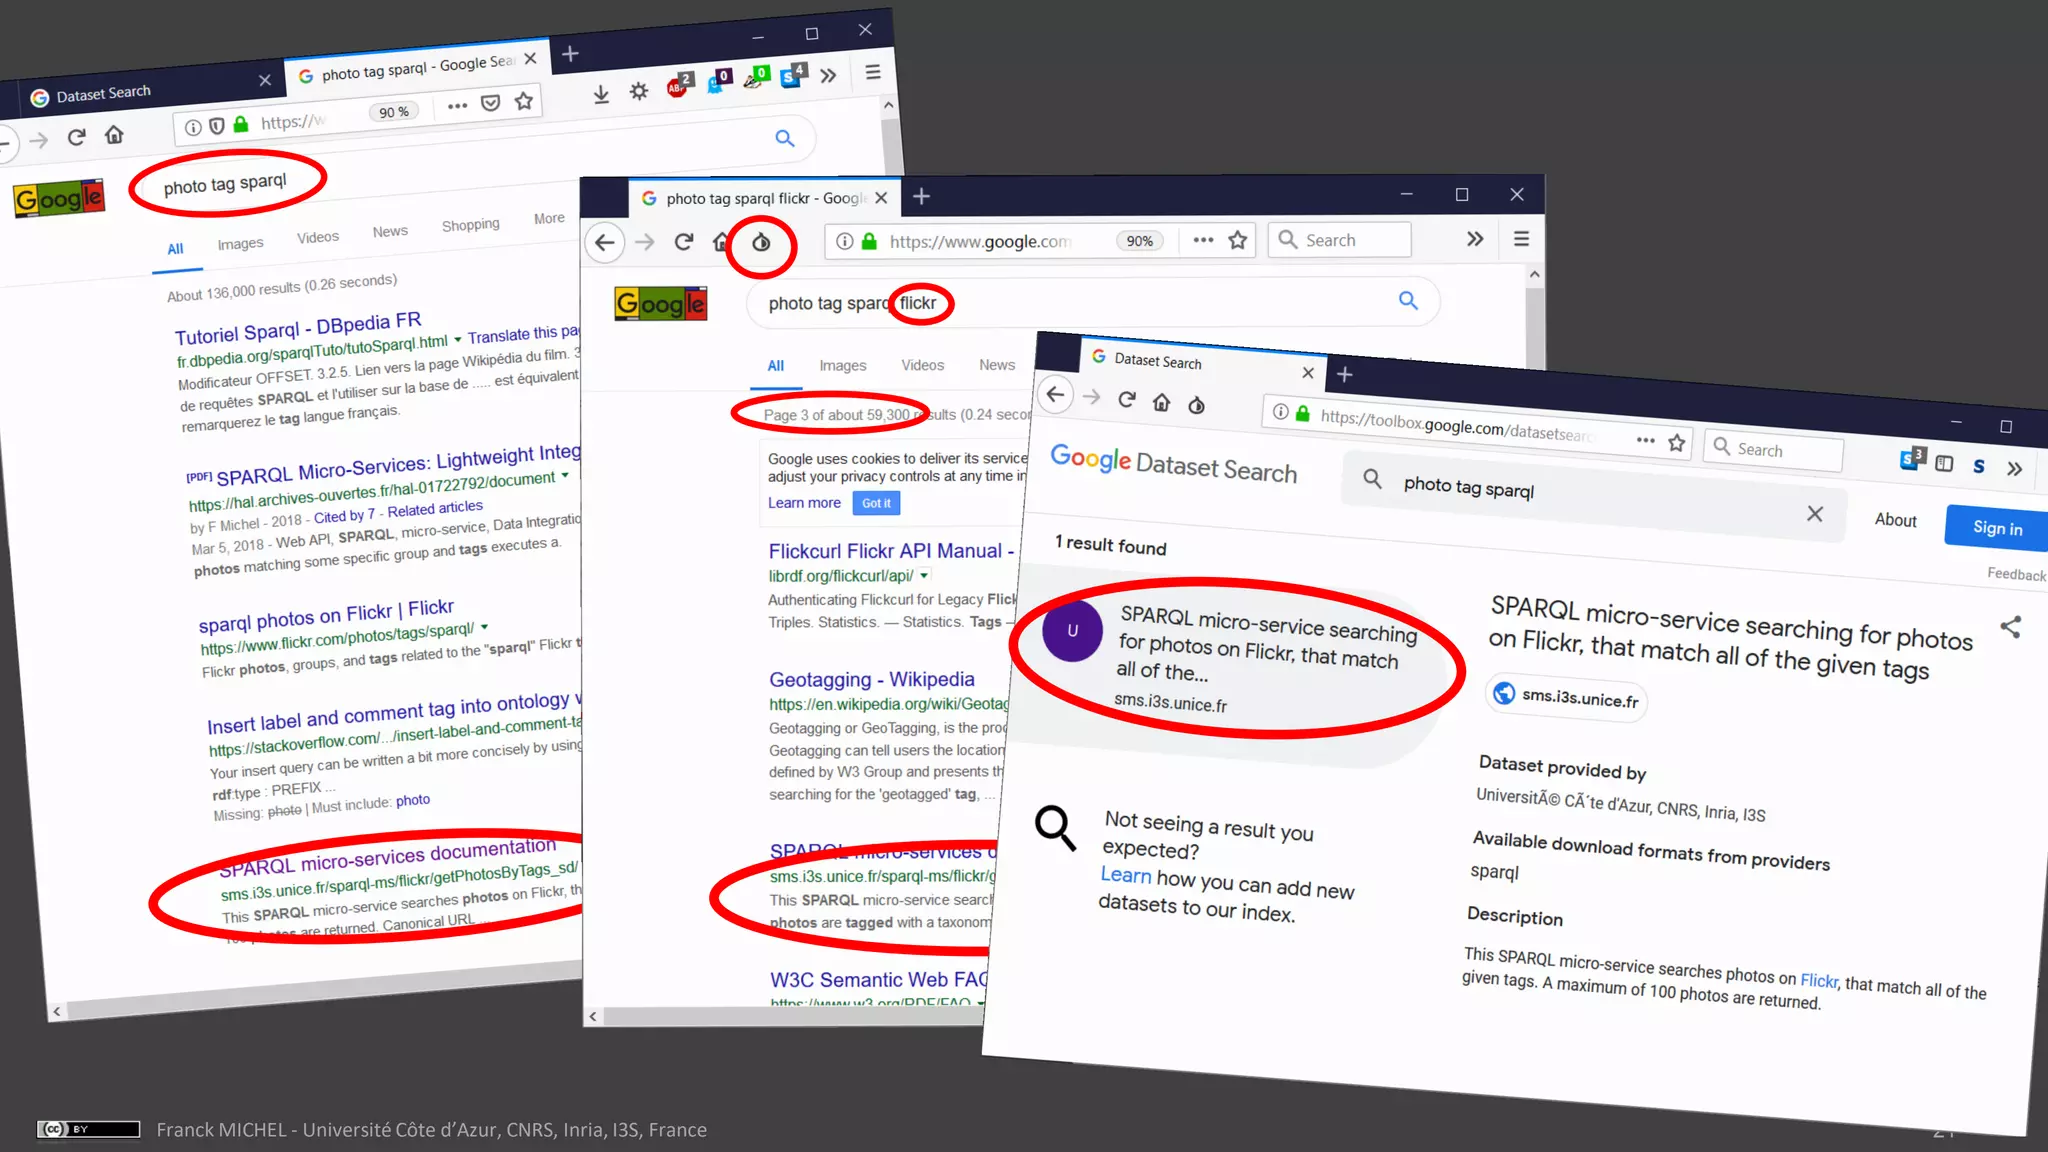The width and height of the screenshot is (2048, 1152).
Task: Click the share icon beside dataset title
Action: tap(2010, 627)
